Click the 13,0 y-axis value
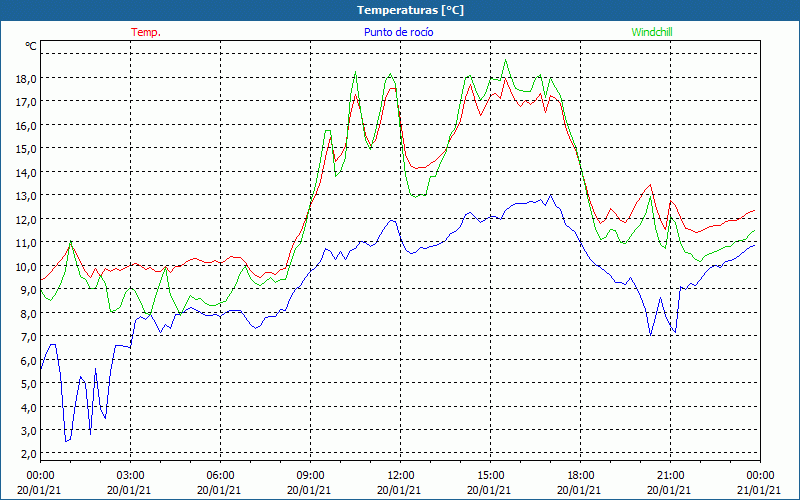Screen dimensions: 800x500 27,195
